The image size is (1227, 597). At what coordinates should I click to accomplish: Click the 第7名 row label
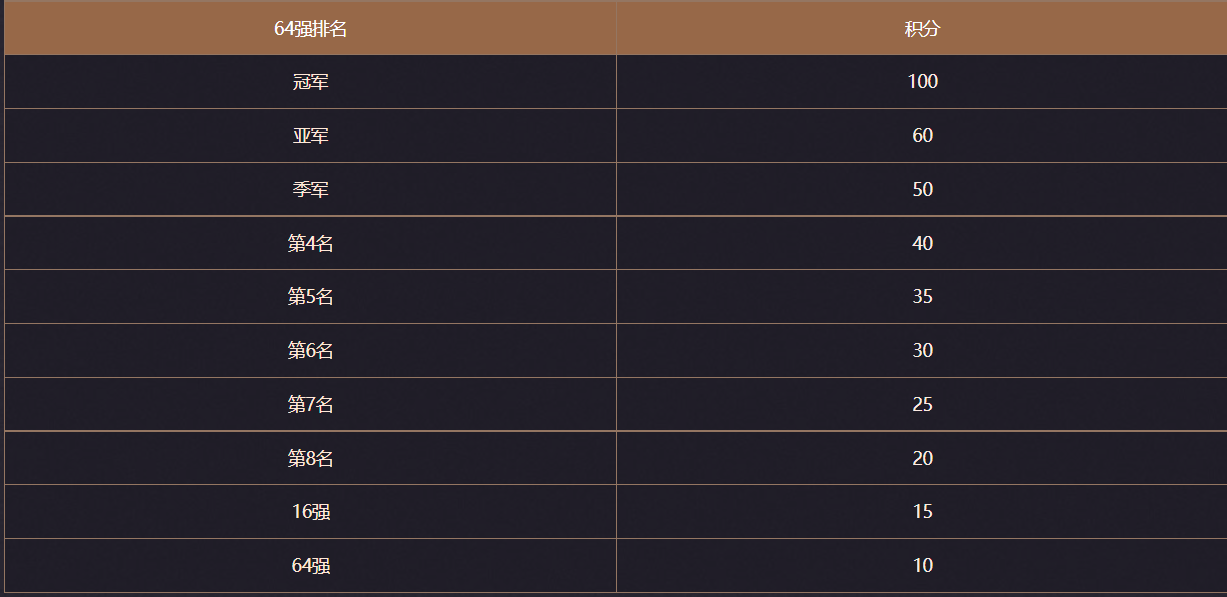311,405
